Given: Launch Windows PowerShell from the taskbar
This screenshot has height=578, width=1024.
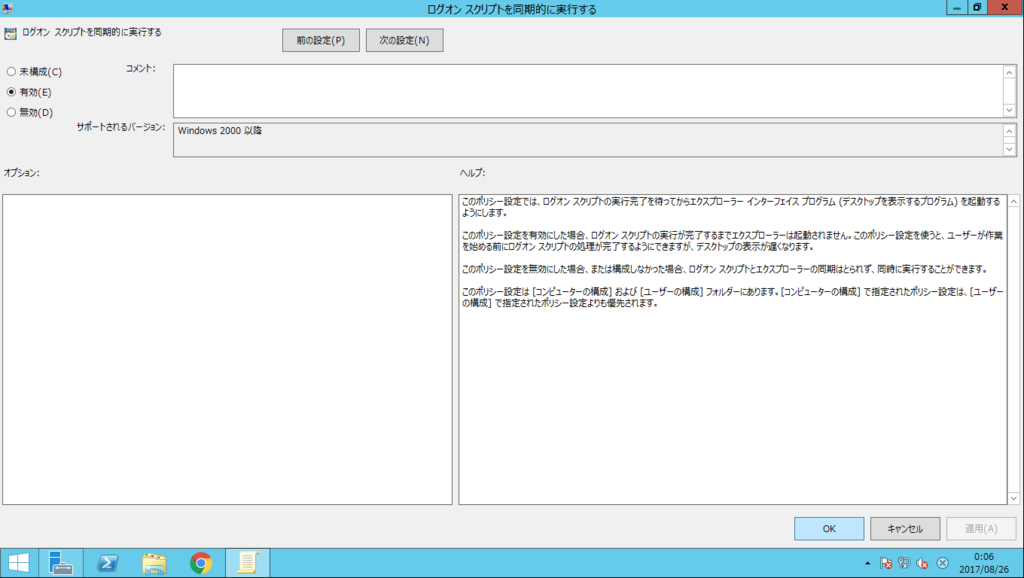Looking at the screenshot, I should coord(107,562).
